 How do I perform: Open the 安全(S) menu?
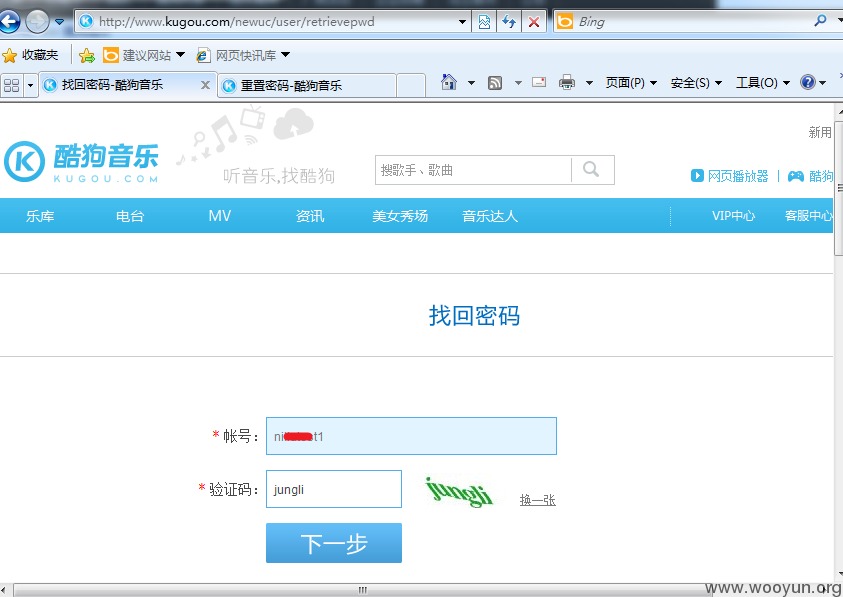[696, 83]
